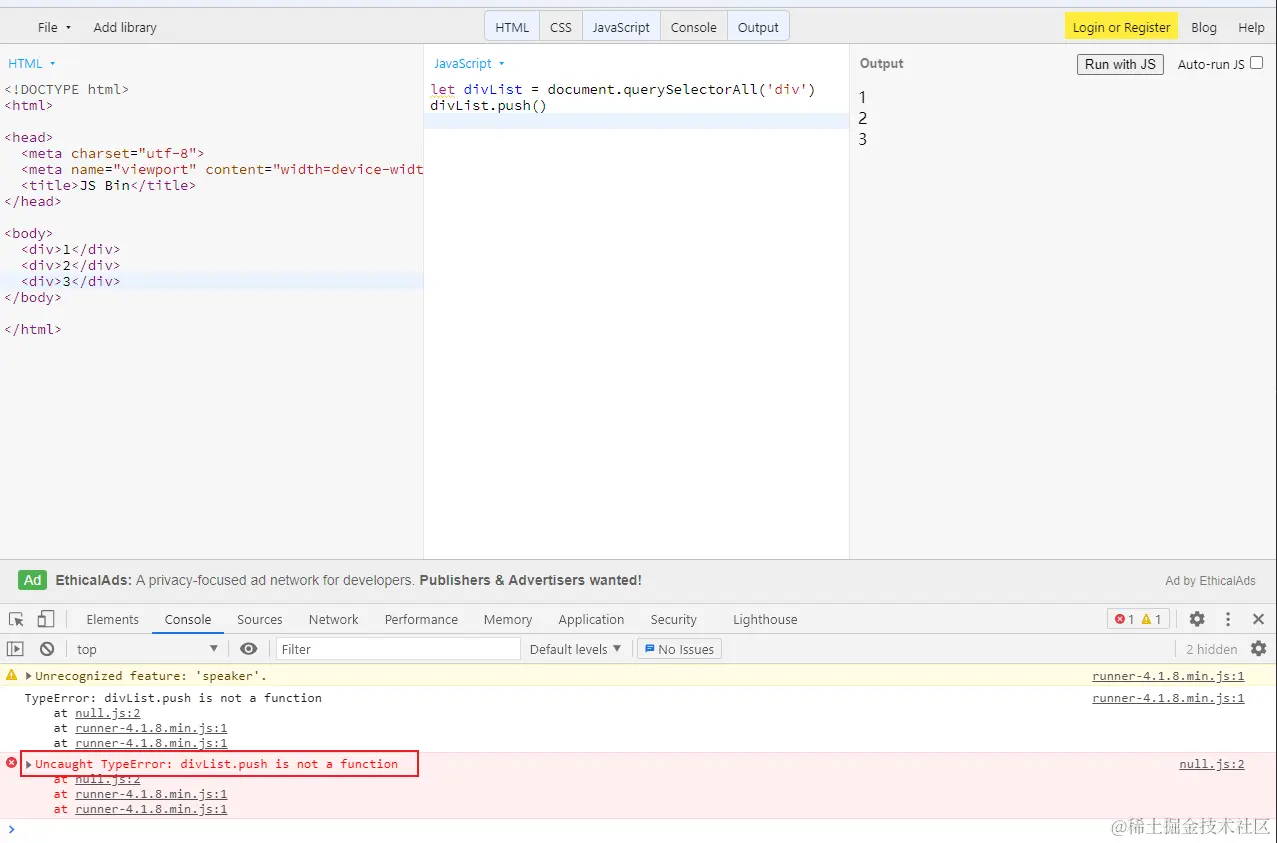
Task: Click the Output panel heading
Action: tap(881, 63)
